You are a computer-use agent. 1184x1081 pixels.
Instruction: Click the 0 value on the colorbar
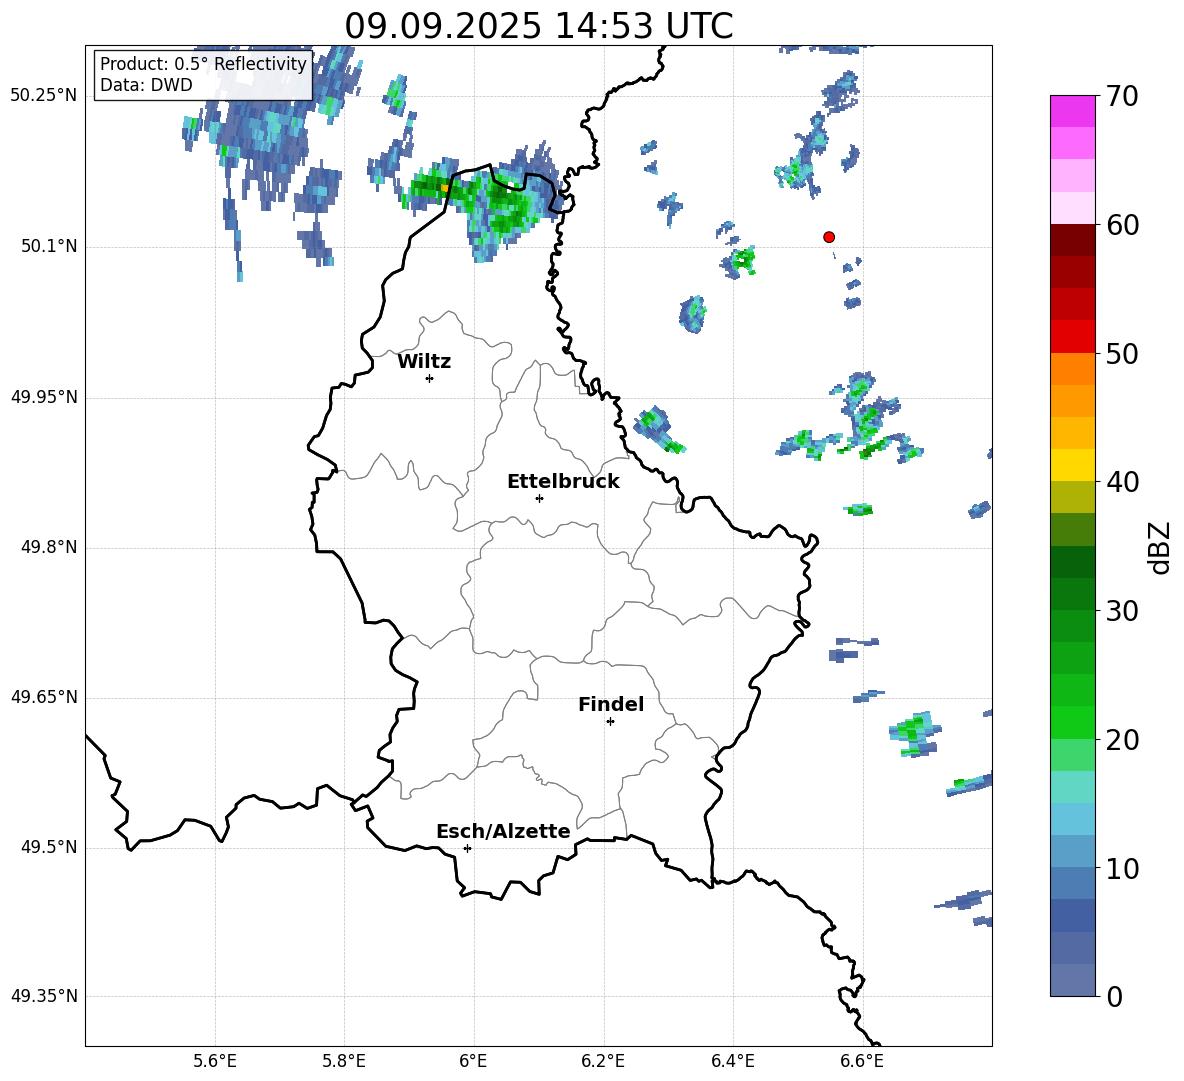[1115, 997]
